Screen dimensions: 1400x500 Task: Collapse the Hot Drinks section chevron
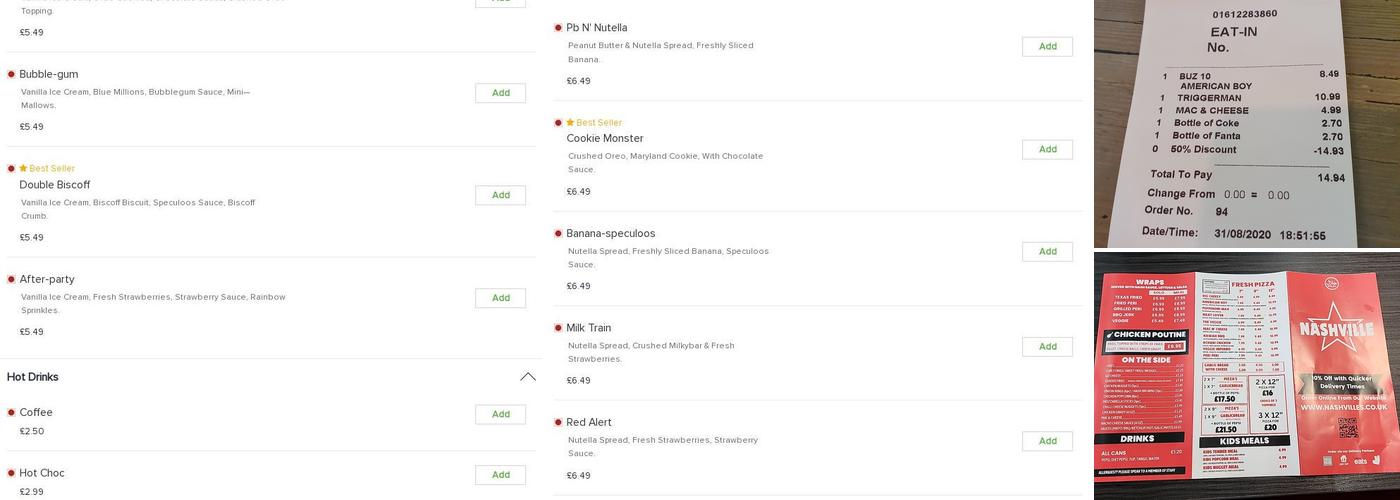point(527,377)
